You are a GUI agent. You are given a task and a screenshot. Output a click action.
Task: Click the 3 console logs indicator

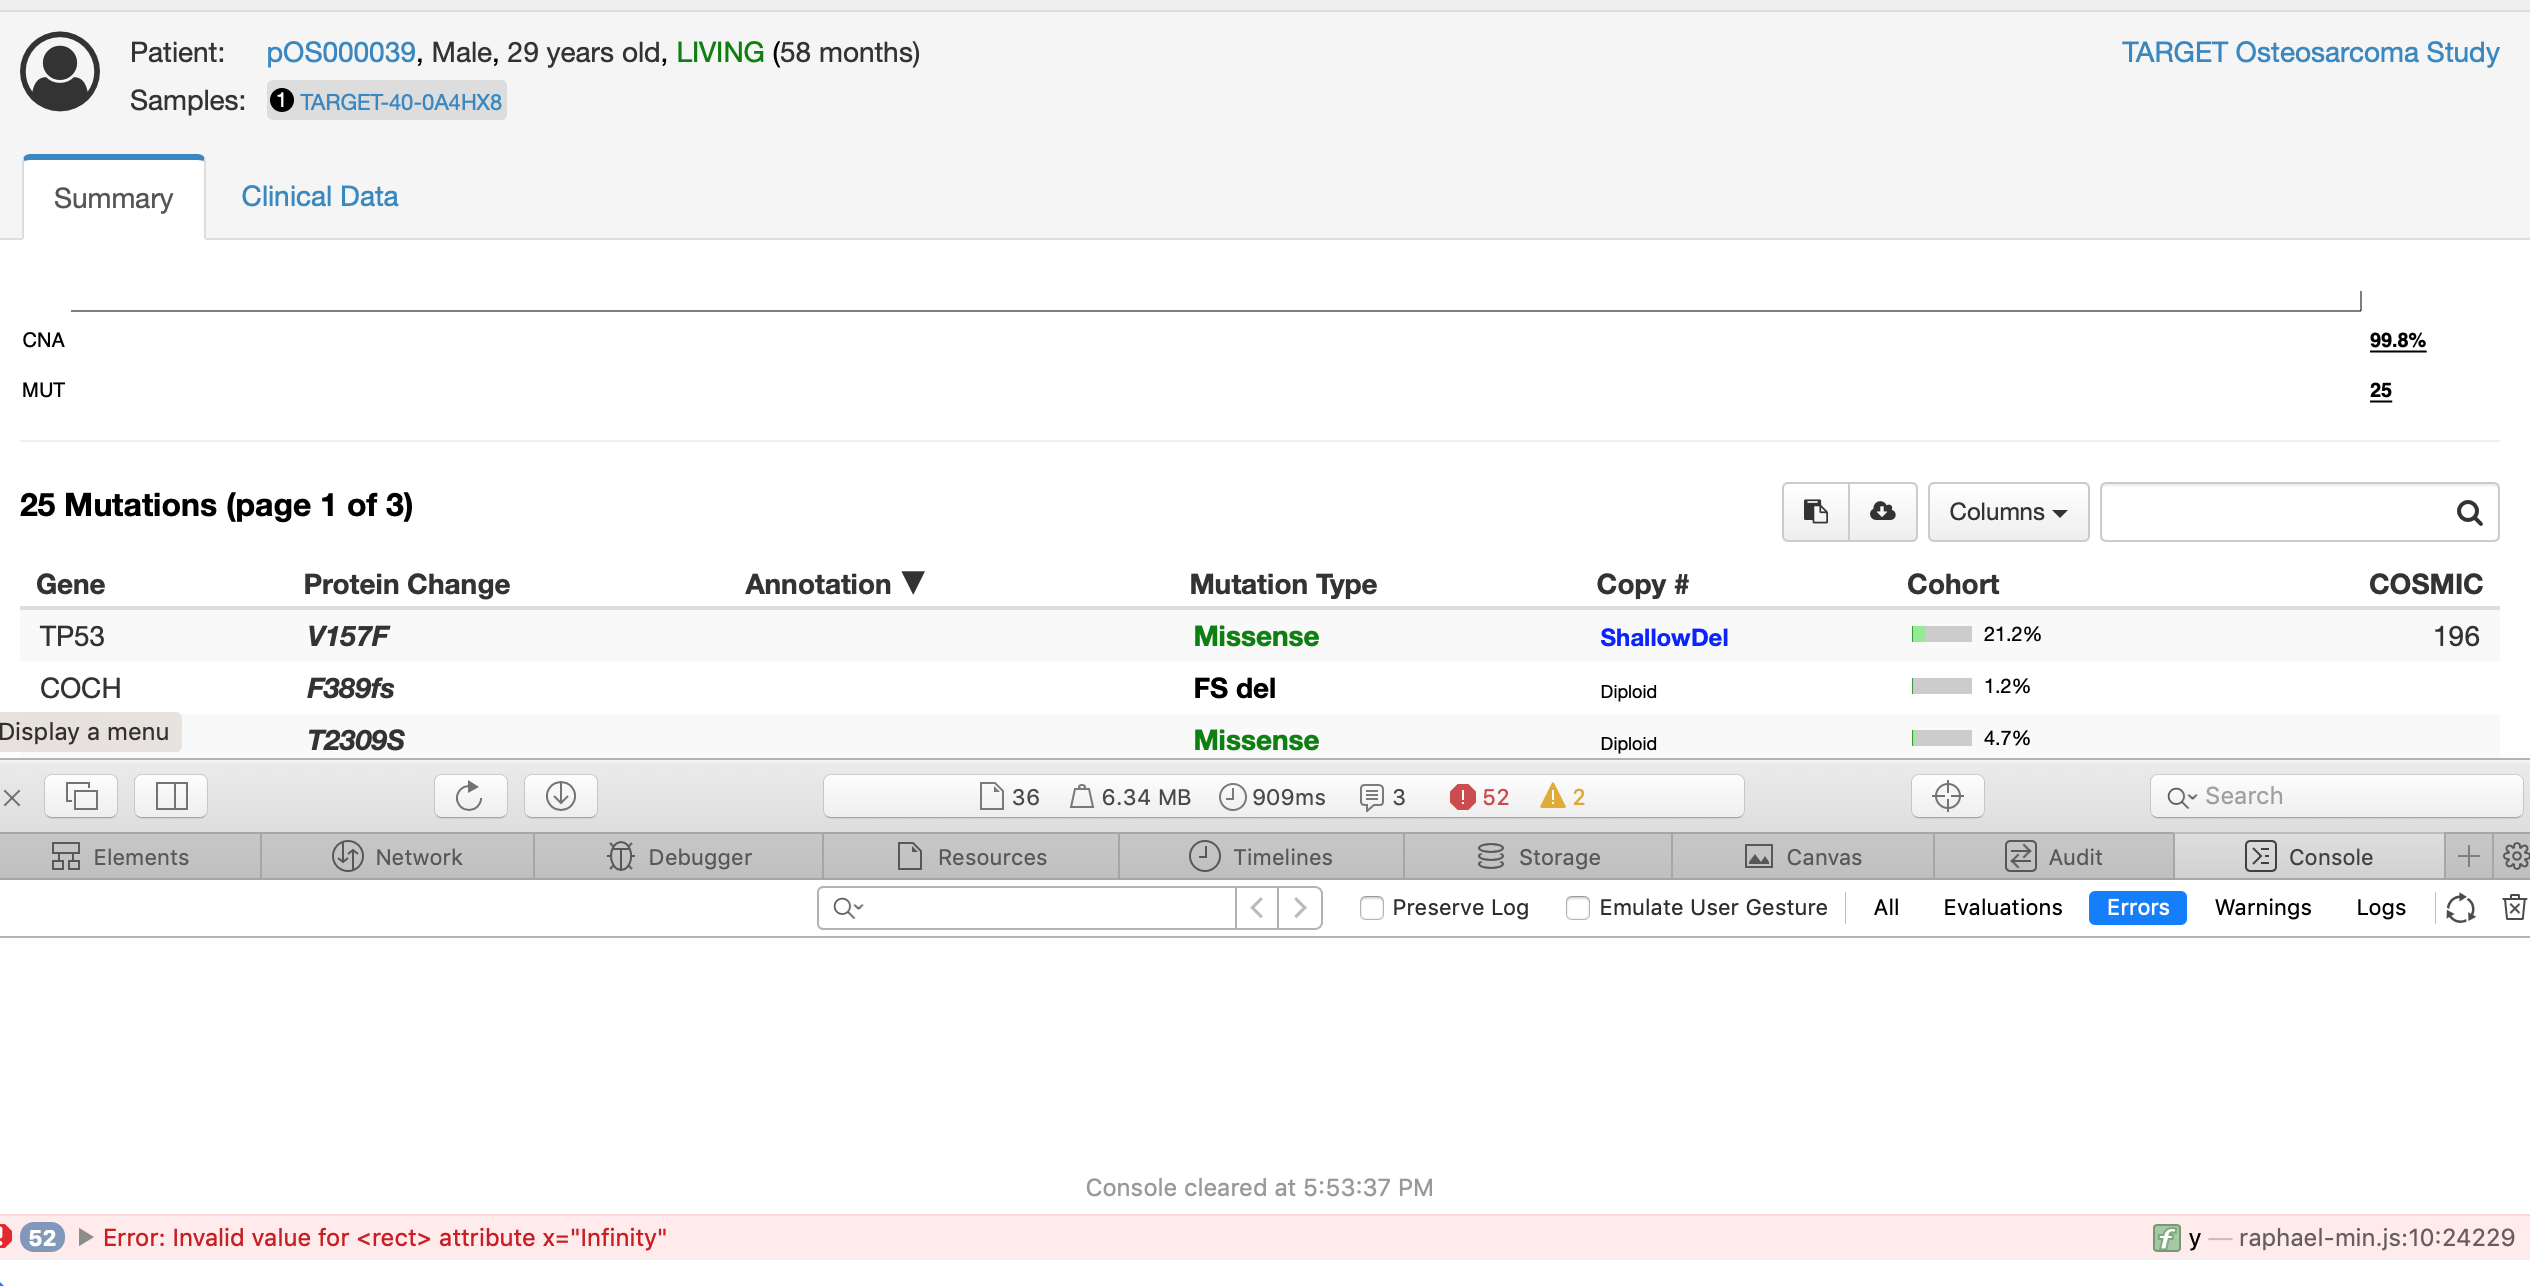1383,797
